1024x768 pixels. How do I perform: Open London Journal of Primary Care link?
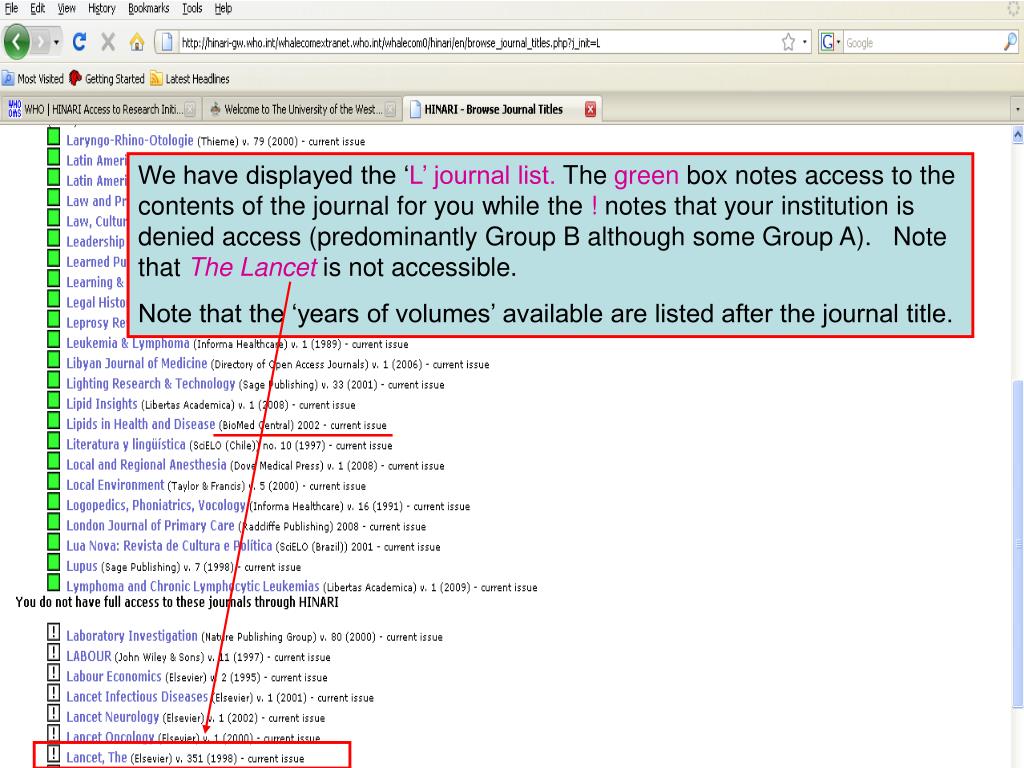150,525
